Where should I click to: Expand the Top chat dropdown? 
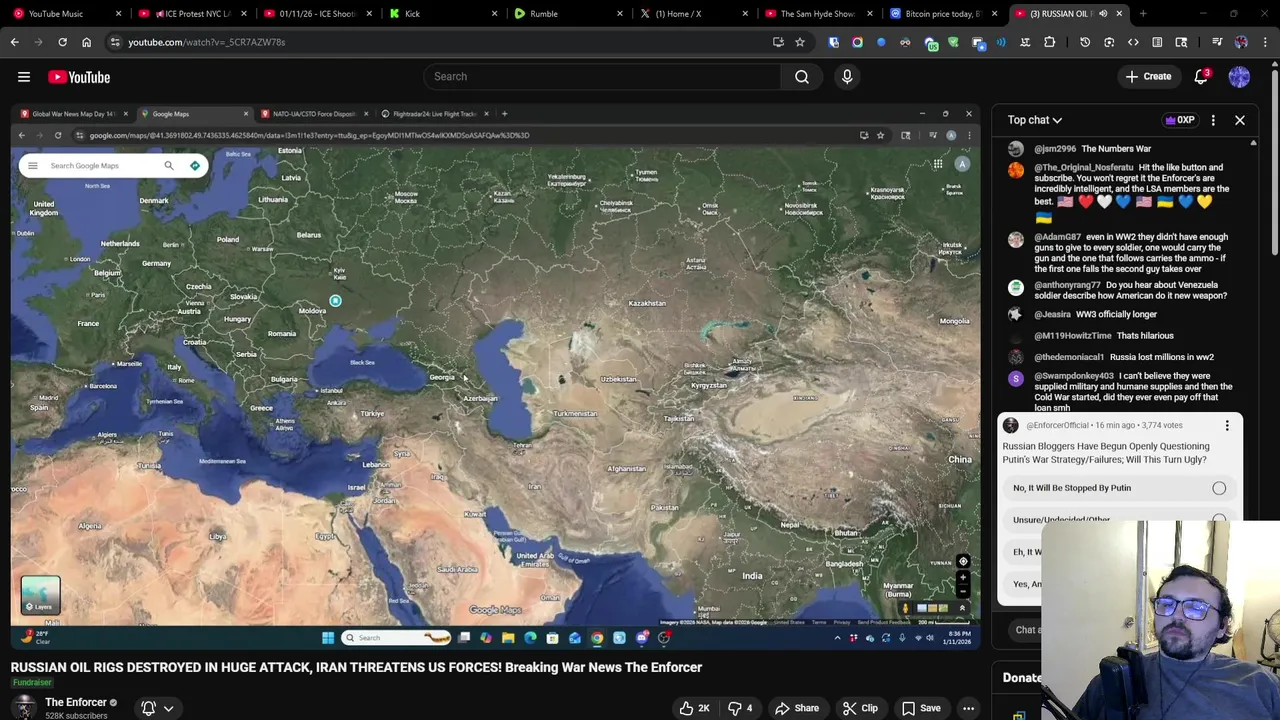(1035, 120)
